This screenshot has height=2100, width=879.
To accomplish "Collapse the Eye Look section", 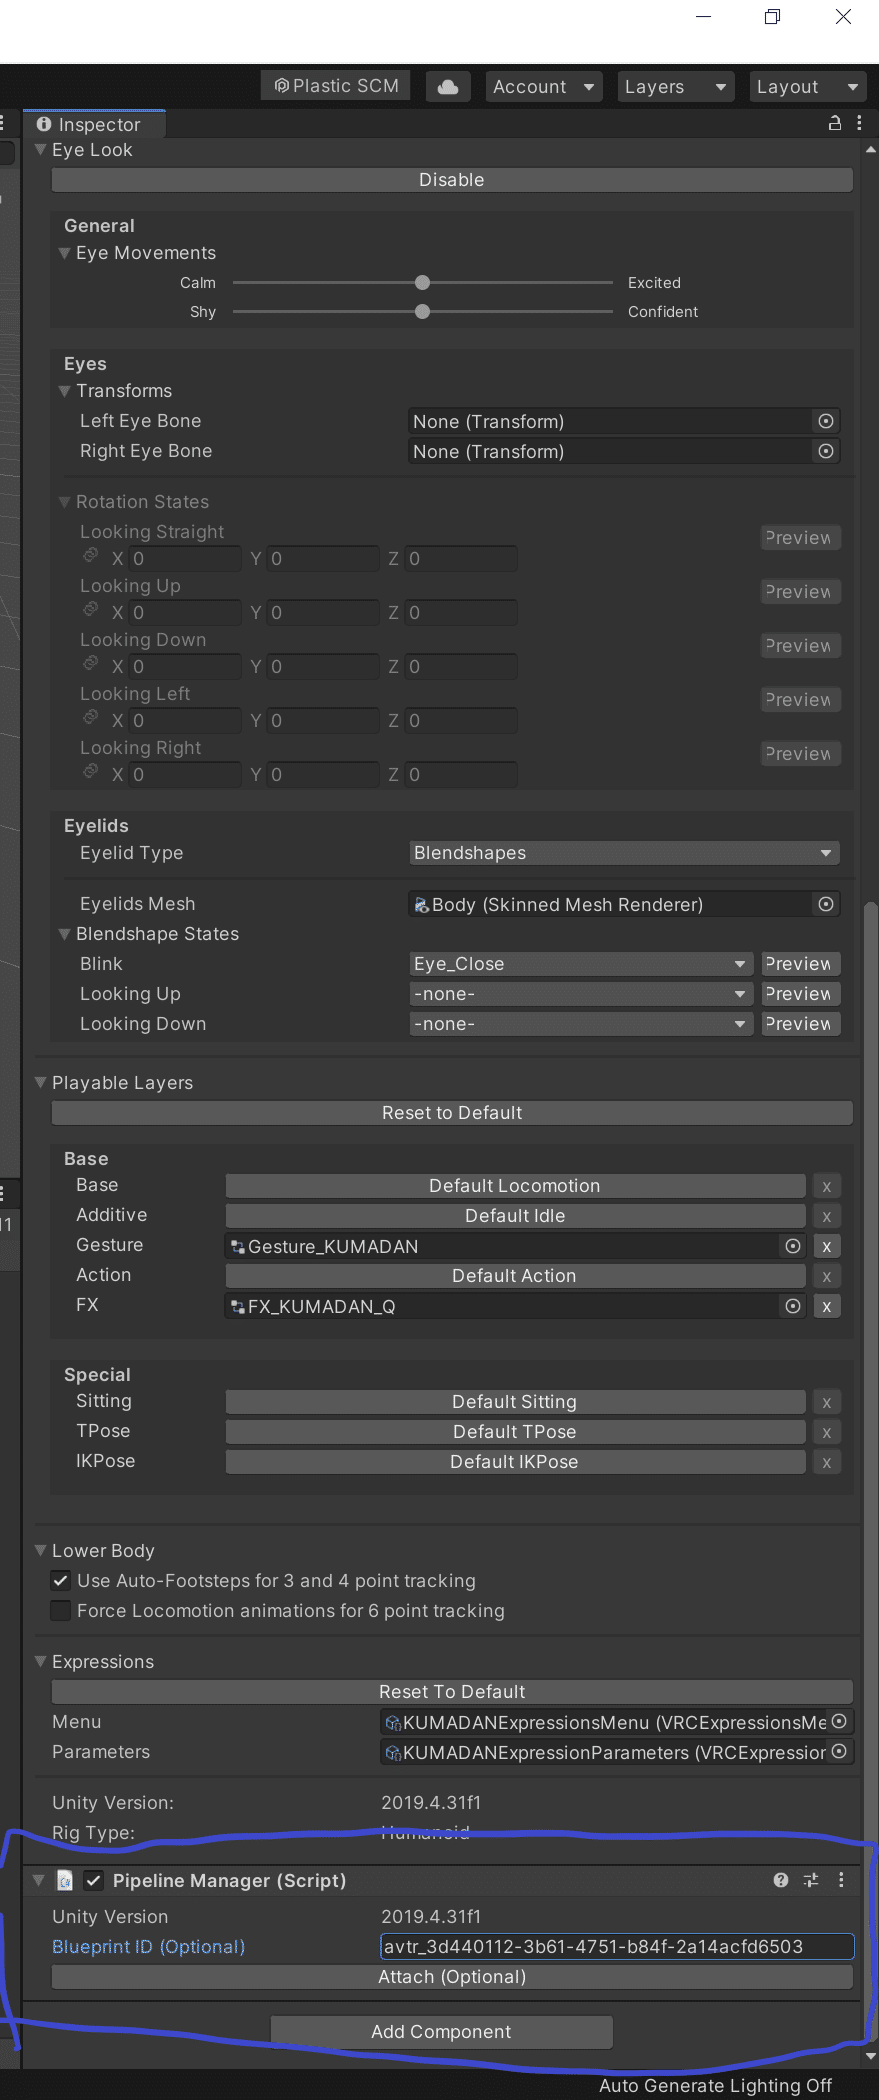I will [41, 150].
